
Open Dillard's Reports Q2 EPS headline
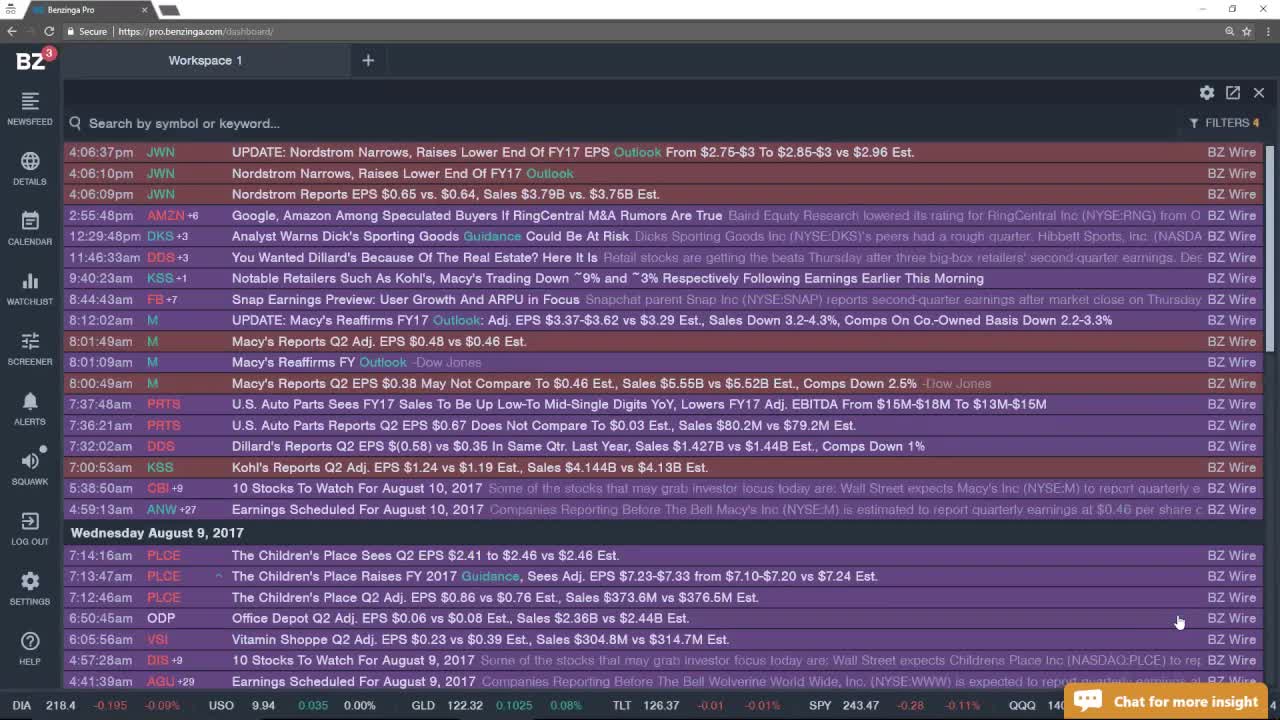point(578,446)
